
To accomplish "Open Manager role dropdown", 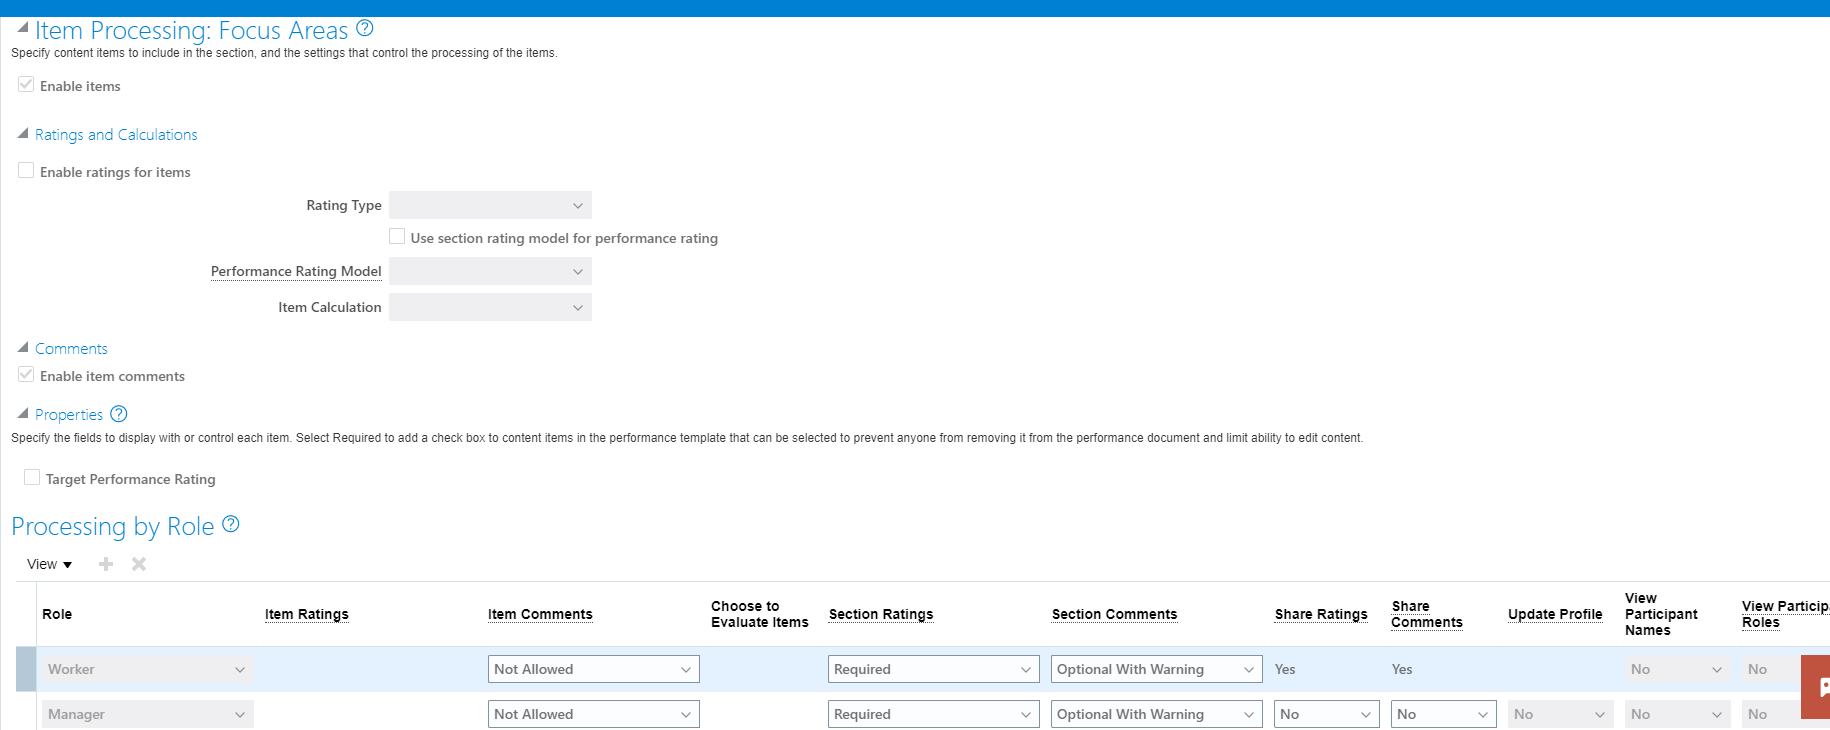I will [147, 714].
